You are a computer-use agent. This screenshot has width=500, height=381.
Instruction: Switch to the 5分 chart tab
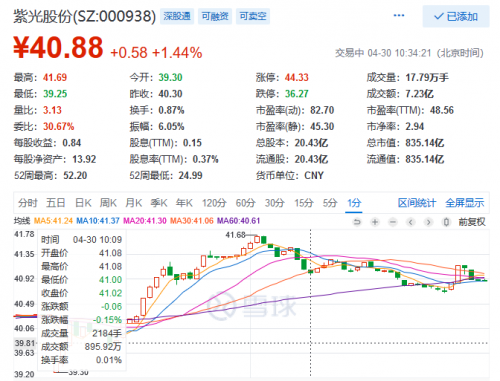[330, 203]
